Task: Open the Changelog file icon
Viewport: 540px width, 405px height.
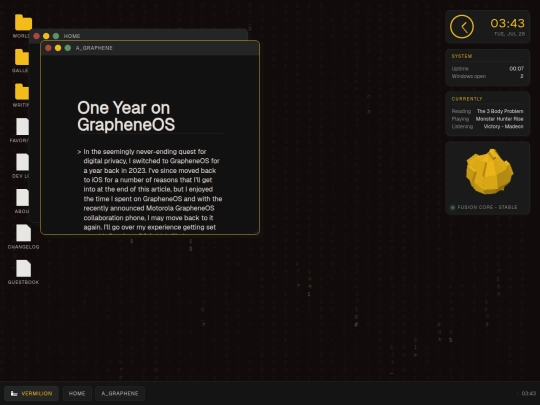Action: (23, 233)
